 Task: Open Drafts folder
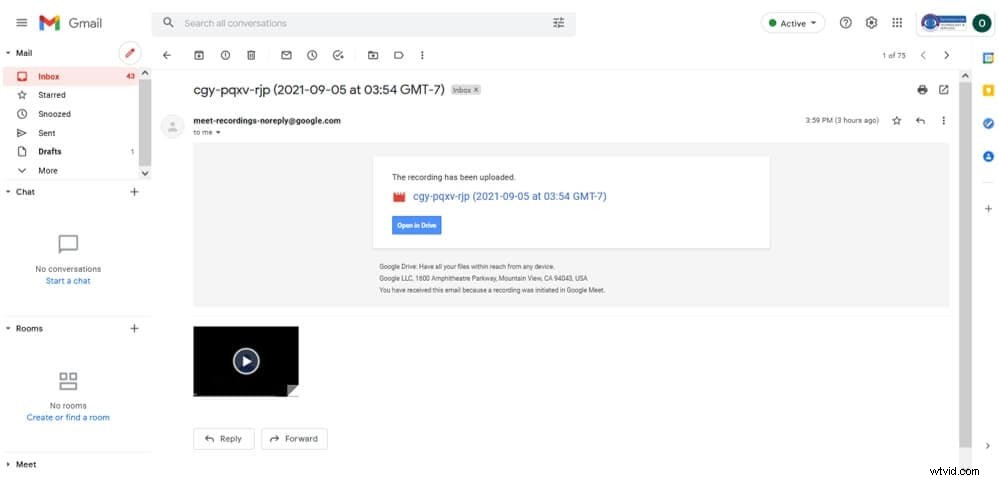[x=70, y=152]
